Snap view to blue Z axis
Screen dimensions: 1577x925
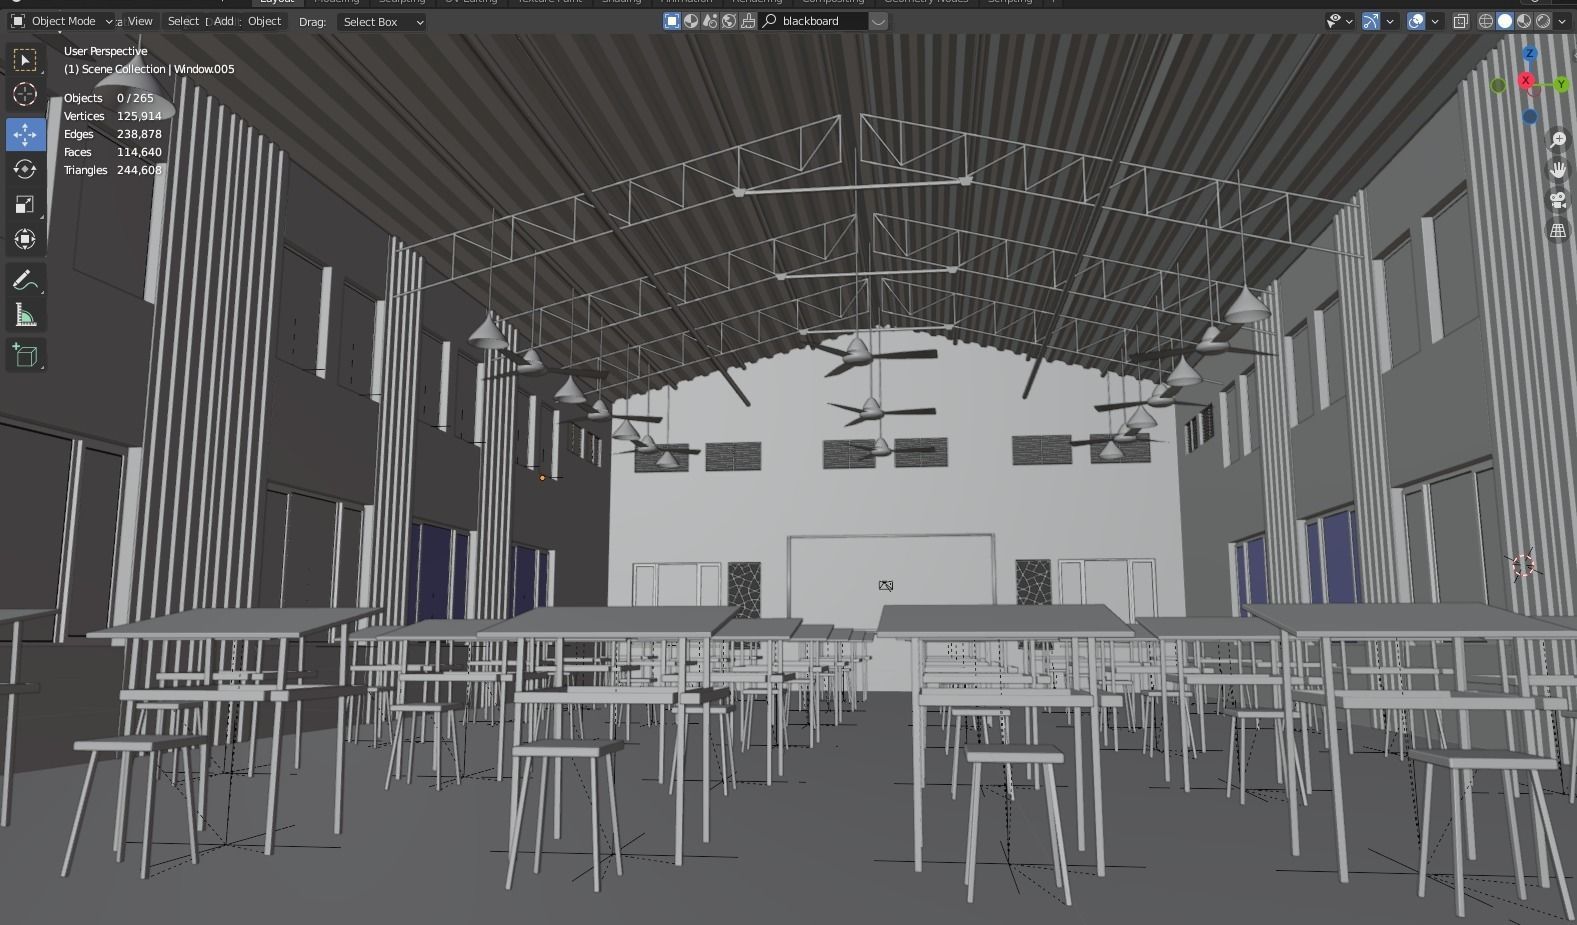(x=1529, y=53)
